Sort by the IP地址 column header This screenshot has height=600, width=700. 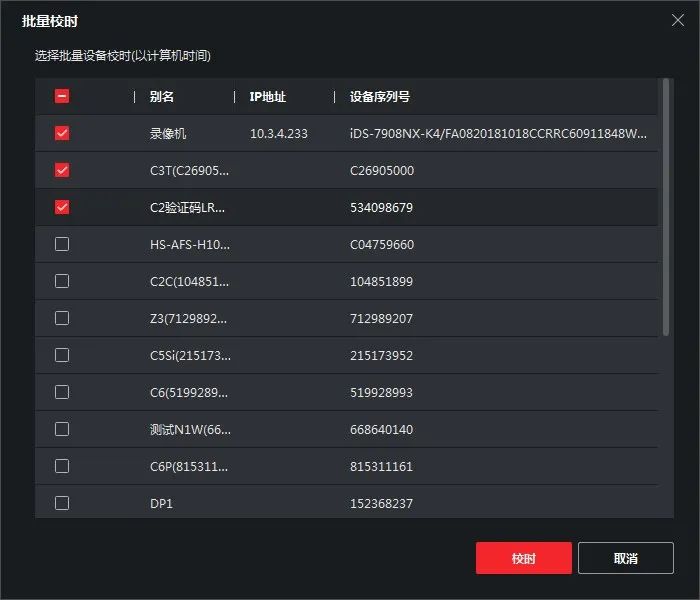click(x=268, y=97)
